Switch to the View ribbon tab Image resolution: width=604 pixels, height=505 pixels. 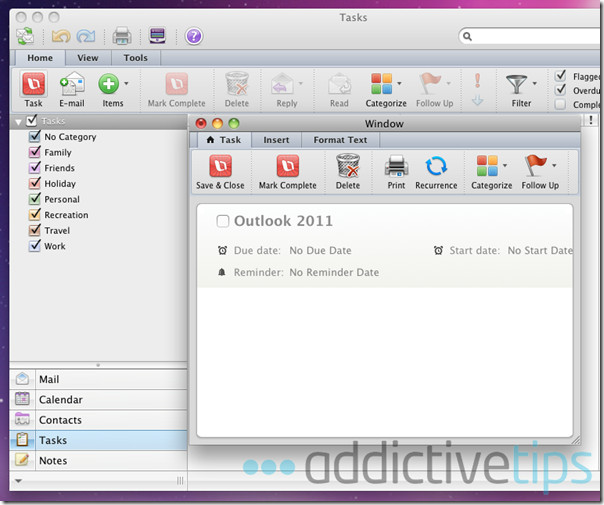88,58
